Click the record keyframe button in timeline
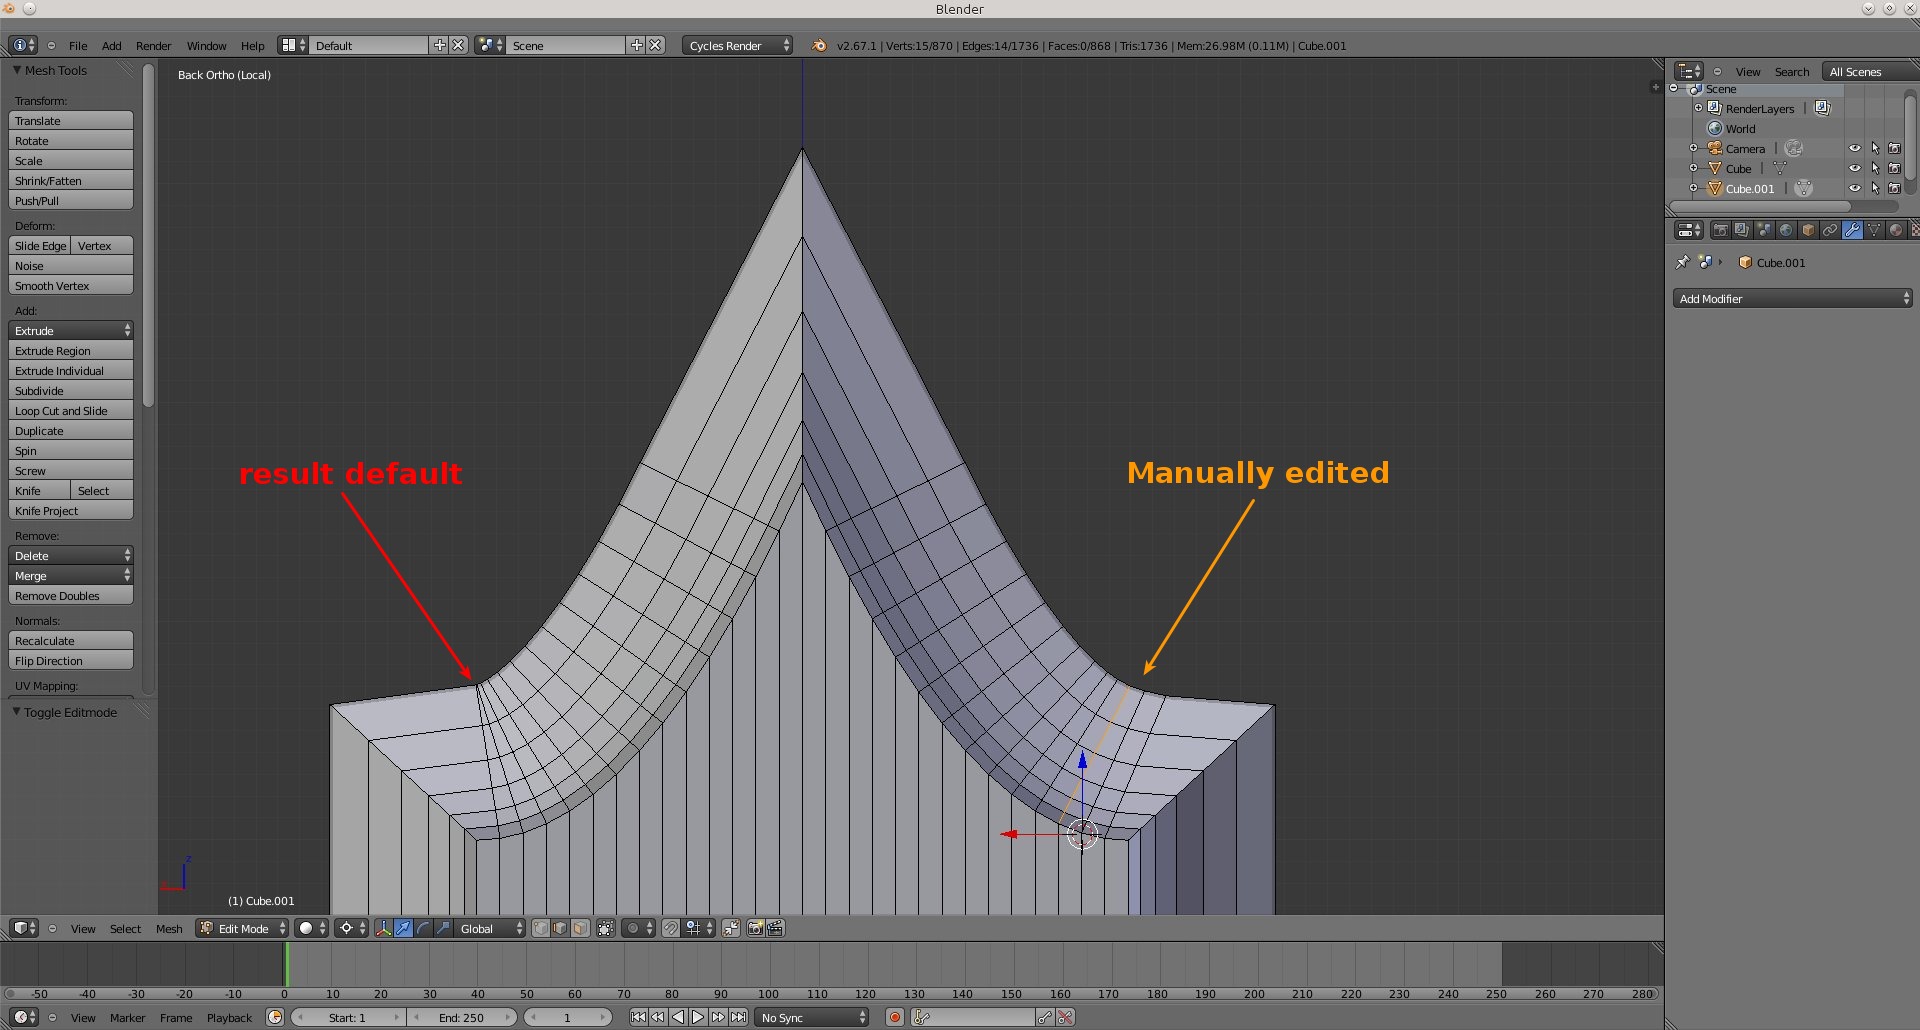The image size is (1920, 1030). (x=895, y=1018)
